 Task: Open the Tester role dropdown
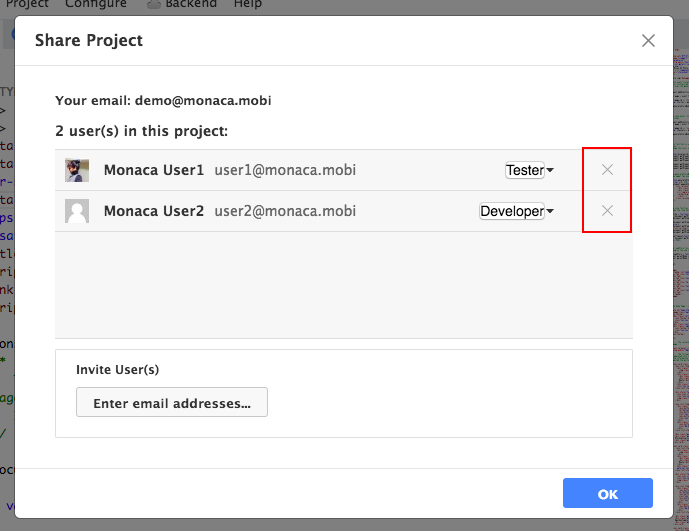point(529,170)
